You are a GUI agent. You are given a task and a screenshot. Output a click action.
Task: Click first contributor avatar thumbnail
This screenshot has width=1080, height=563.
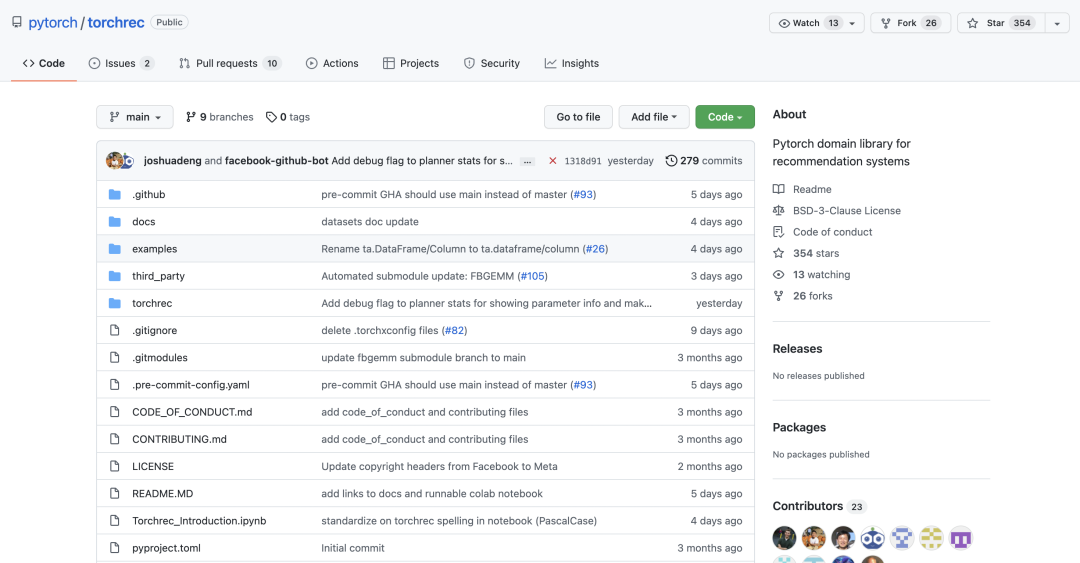click(x=785, y=538)
